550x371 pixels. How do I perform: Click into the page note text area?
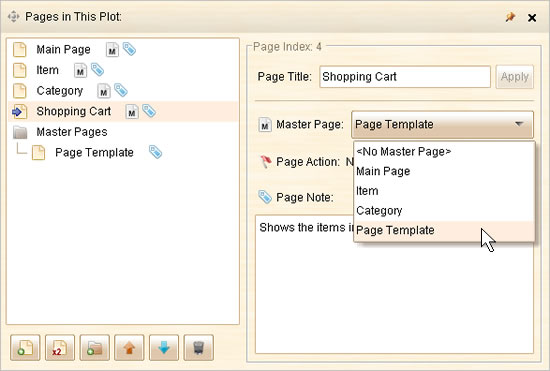click(x=394, y=284)
